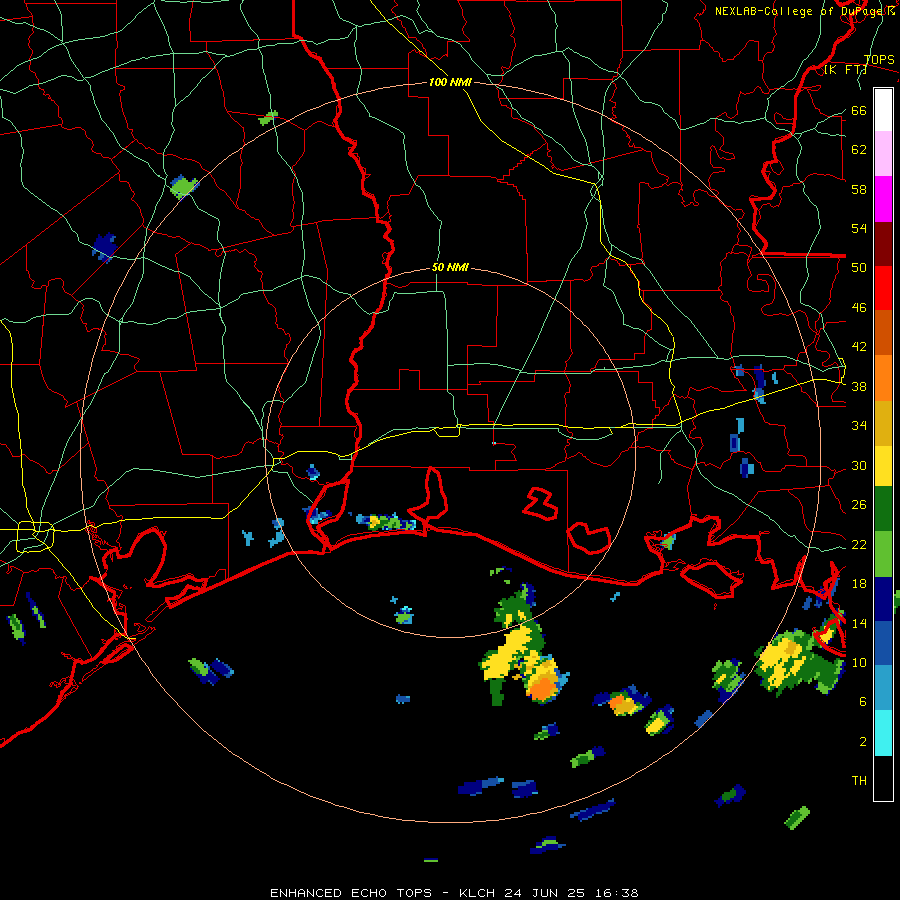Click the legend value '58'
Screen dimensions: 900x900
pyautogui.click(x=859, y=189)
